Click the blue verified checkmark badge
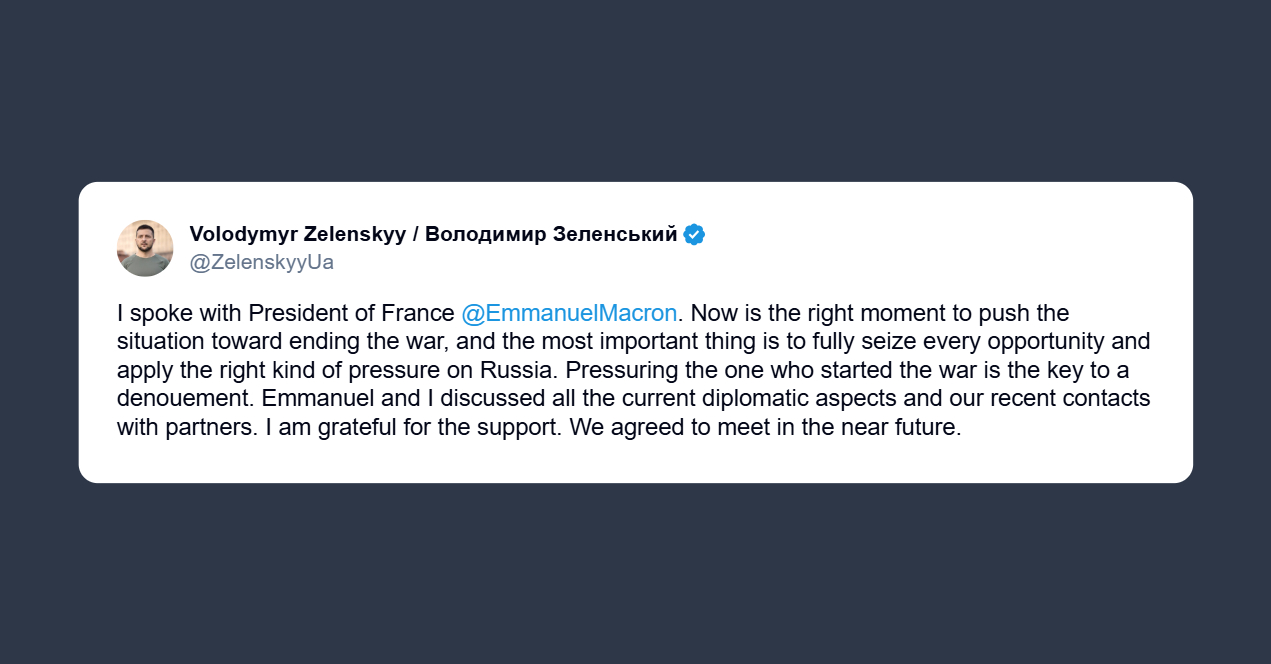The height and width of the screenshot is (664, 1271). click(x=694, y=235)
